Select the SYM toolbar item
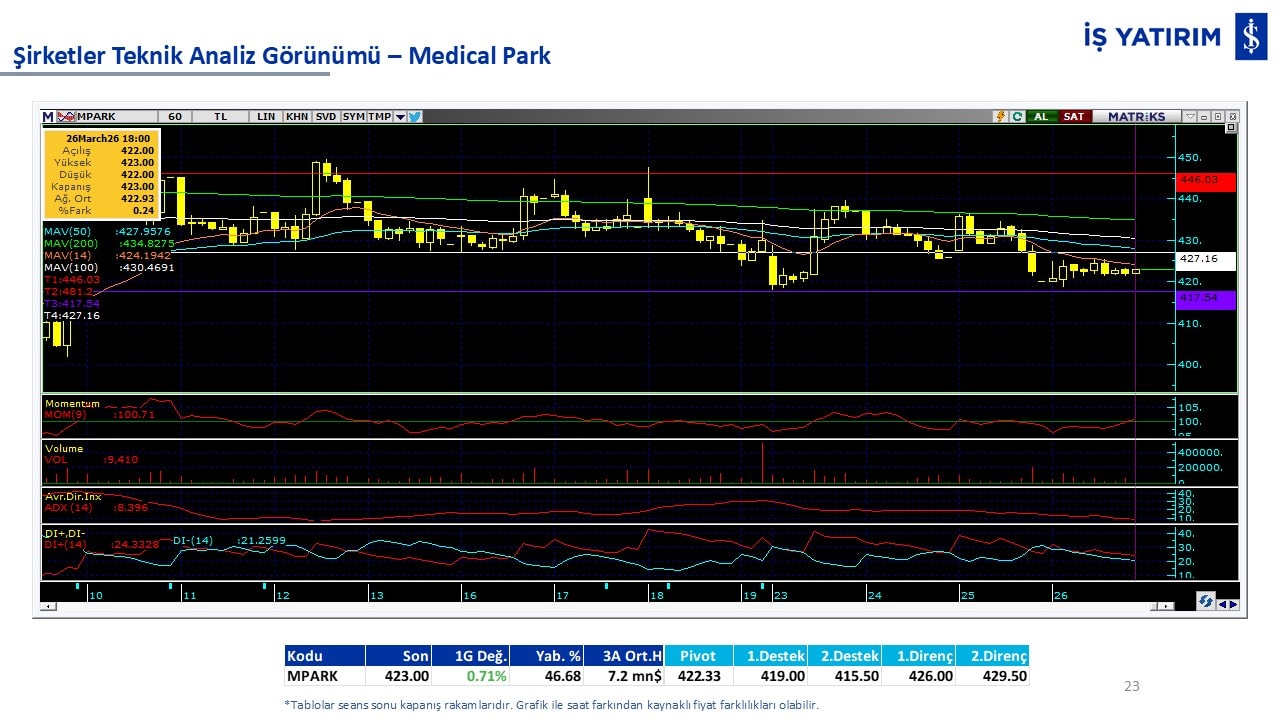 [x=353, y=117]
